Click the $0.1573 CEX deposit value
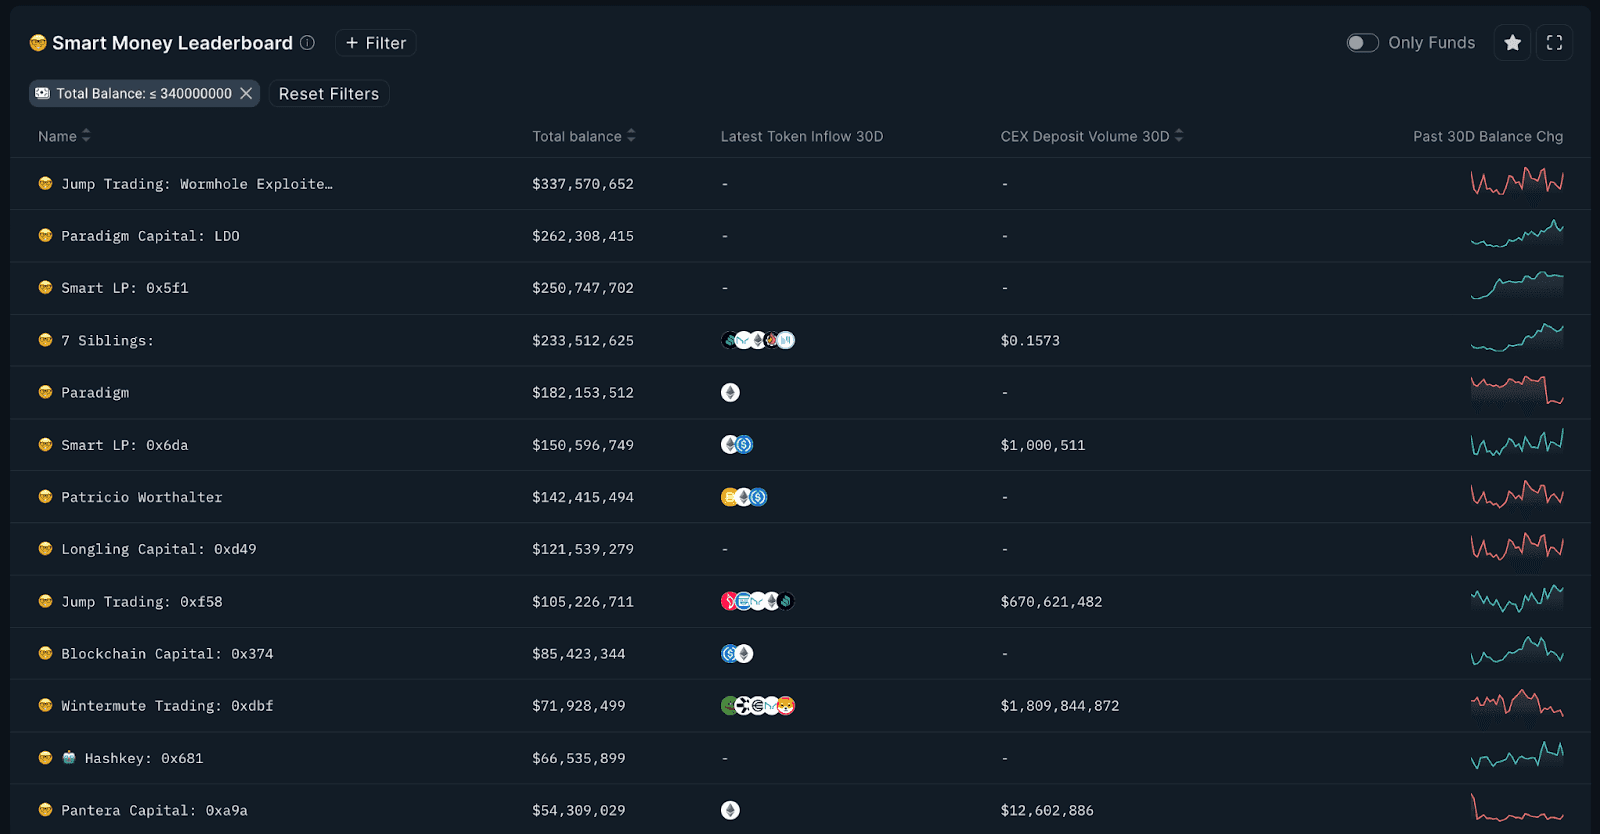 coord(1030,341)
